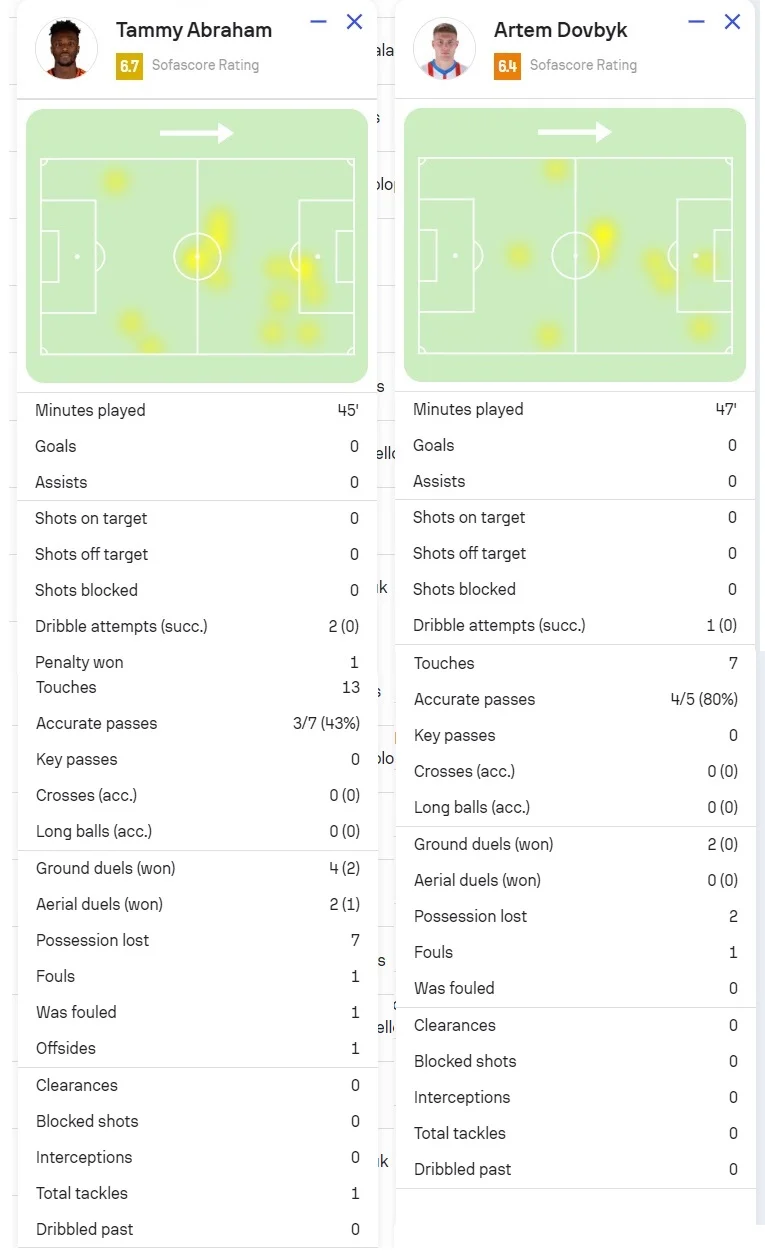
Task: Click Abraham's Sofascore Rating label
Action: click(205, 65)
